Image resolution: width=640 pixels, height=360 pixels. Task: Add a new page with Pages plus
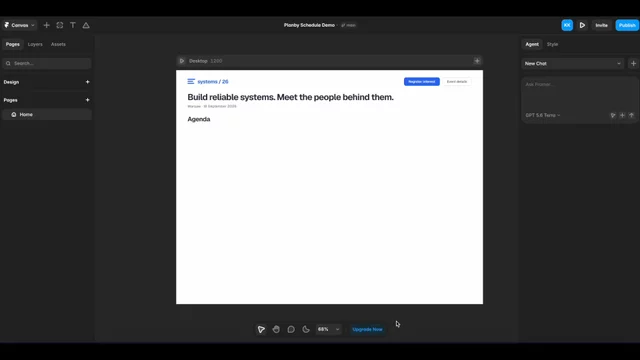click(x=87, y=100)
